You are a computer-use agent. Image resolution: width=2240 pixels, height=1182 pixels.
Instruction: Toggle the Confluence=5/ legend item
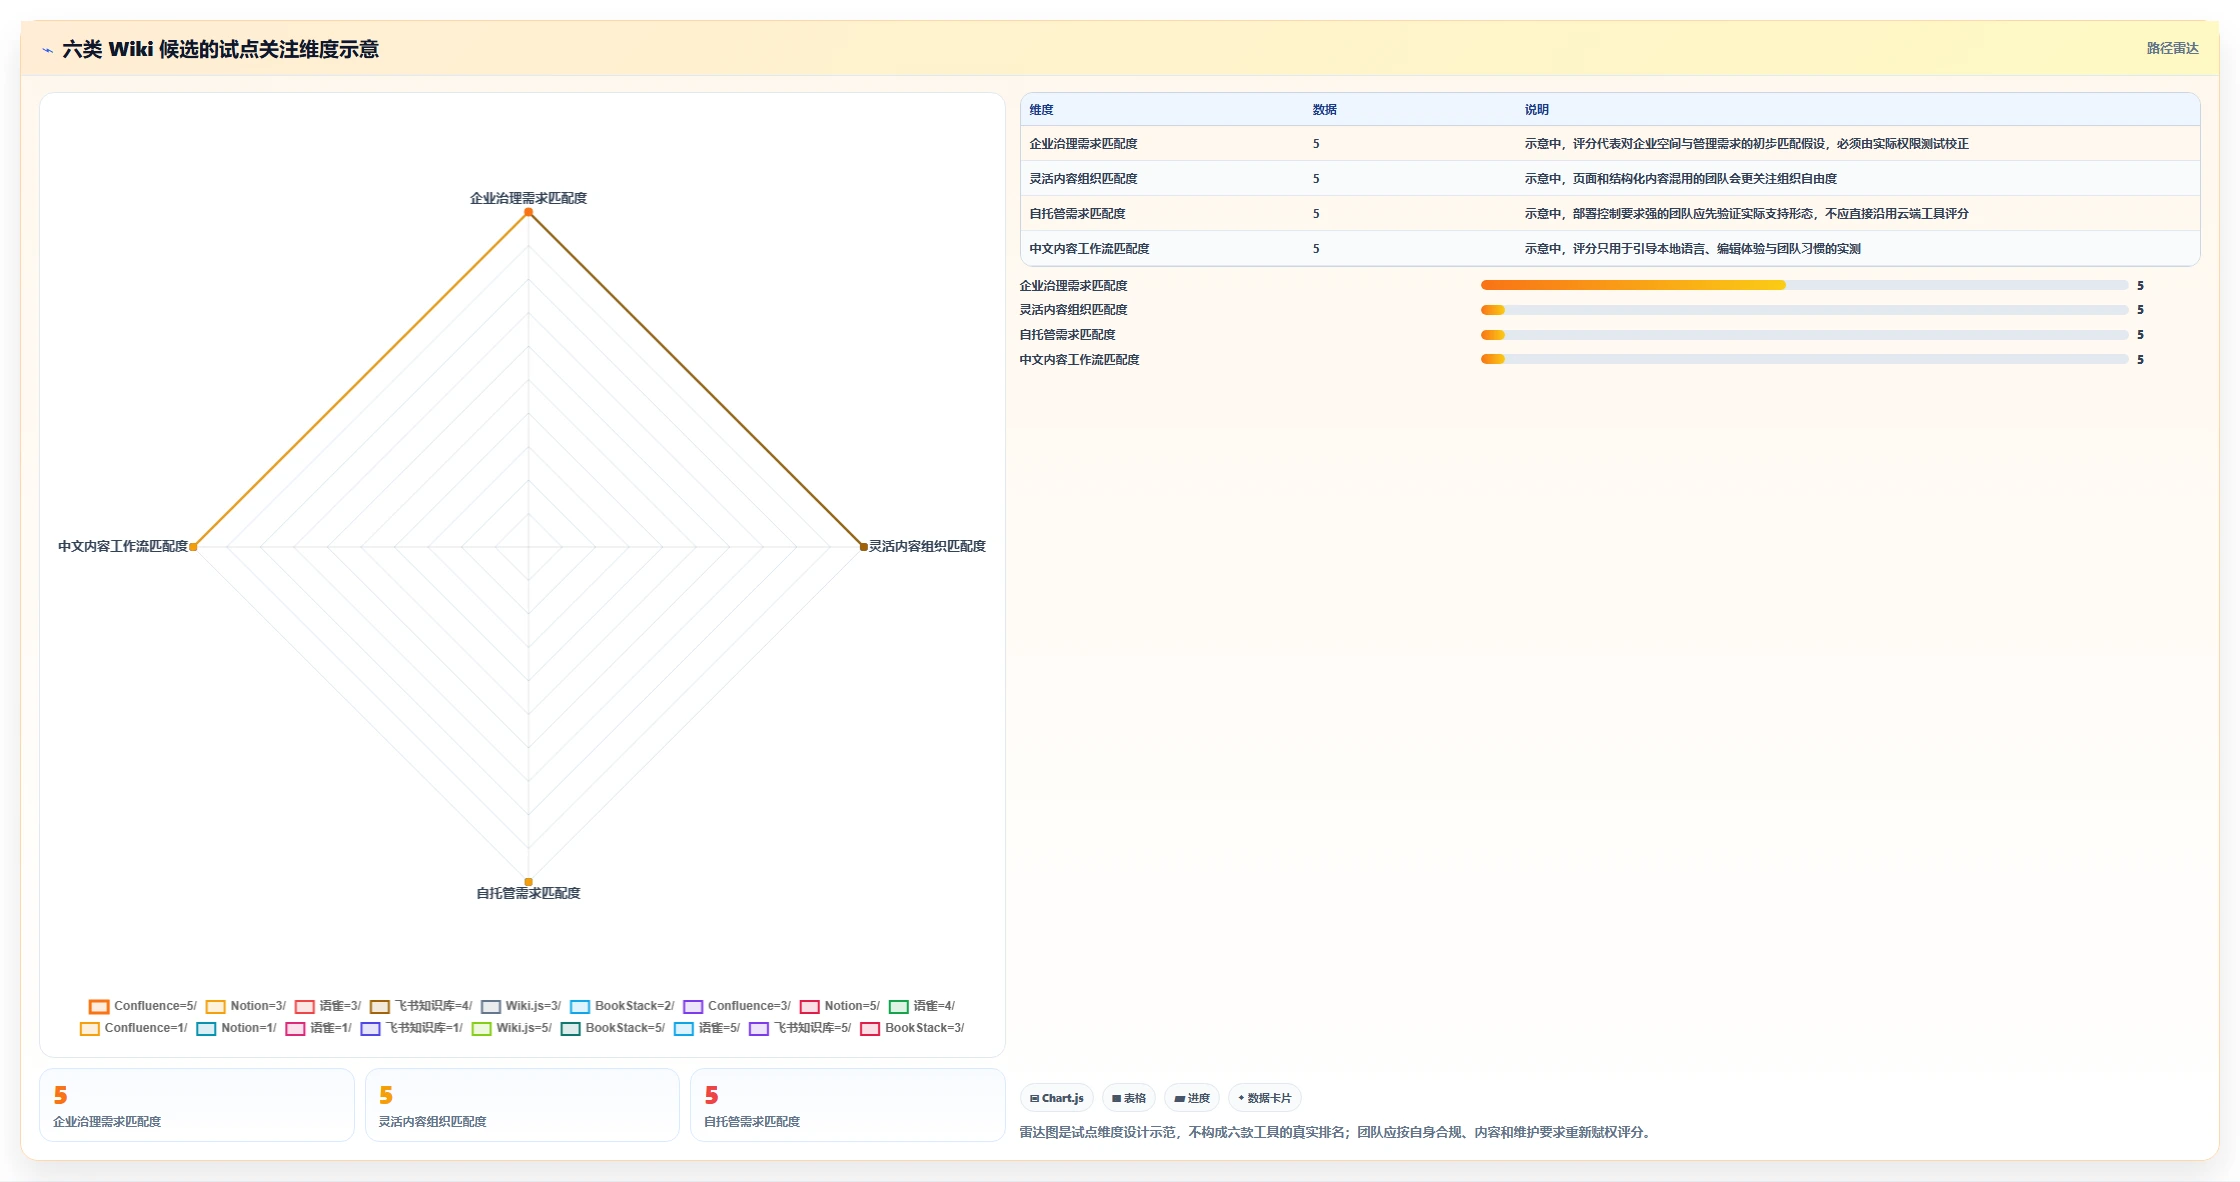(x=143, y=1006)
